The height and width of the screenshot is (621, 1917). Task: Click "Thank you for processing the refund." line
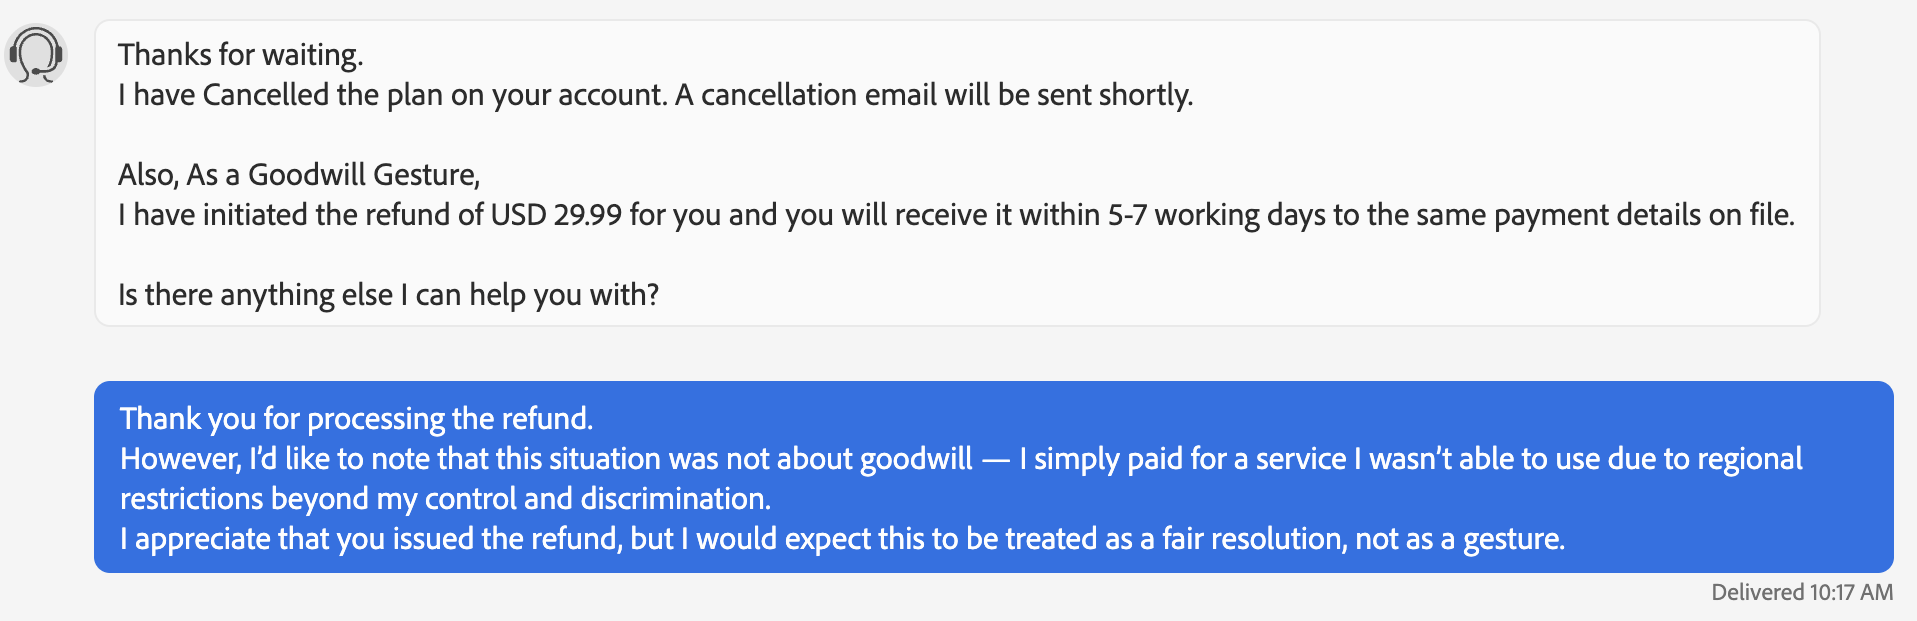click(356, 418)
